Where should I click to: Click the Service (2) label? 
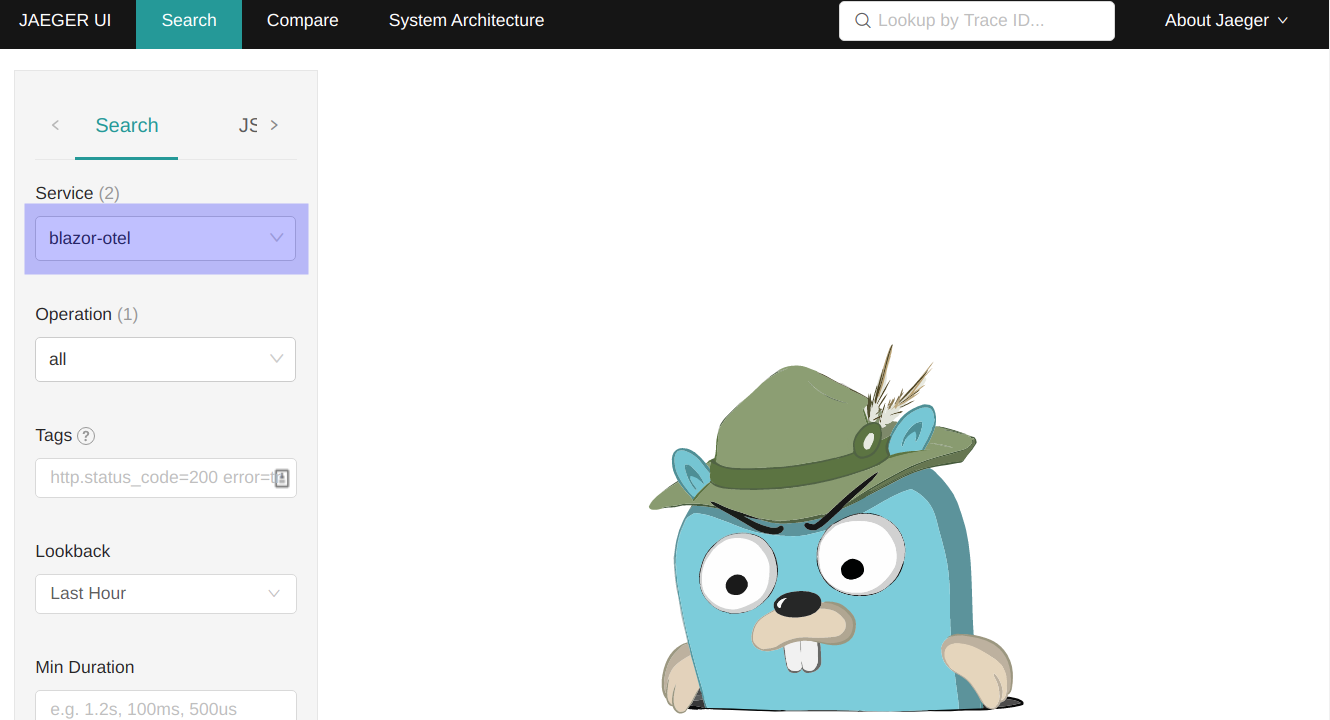[78, 193]
